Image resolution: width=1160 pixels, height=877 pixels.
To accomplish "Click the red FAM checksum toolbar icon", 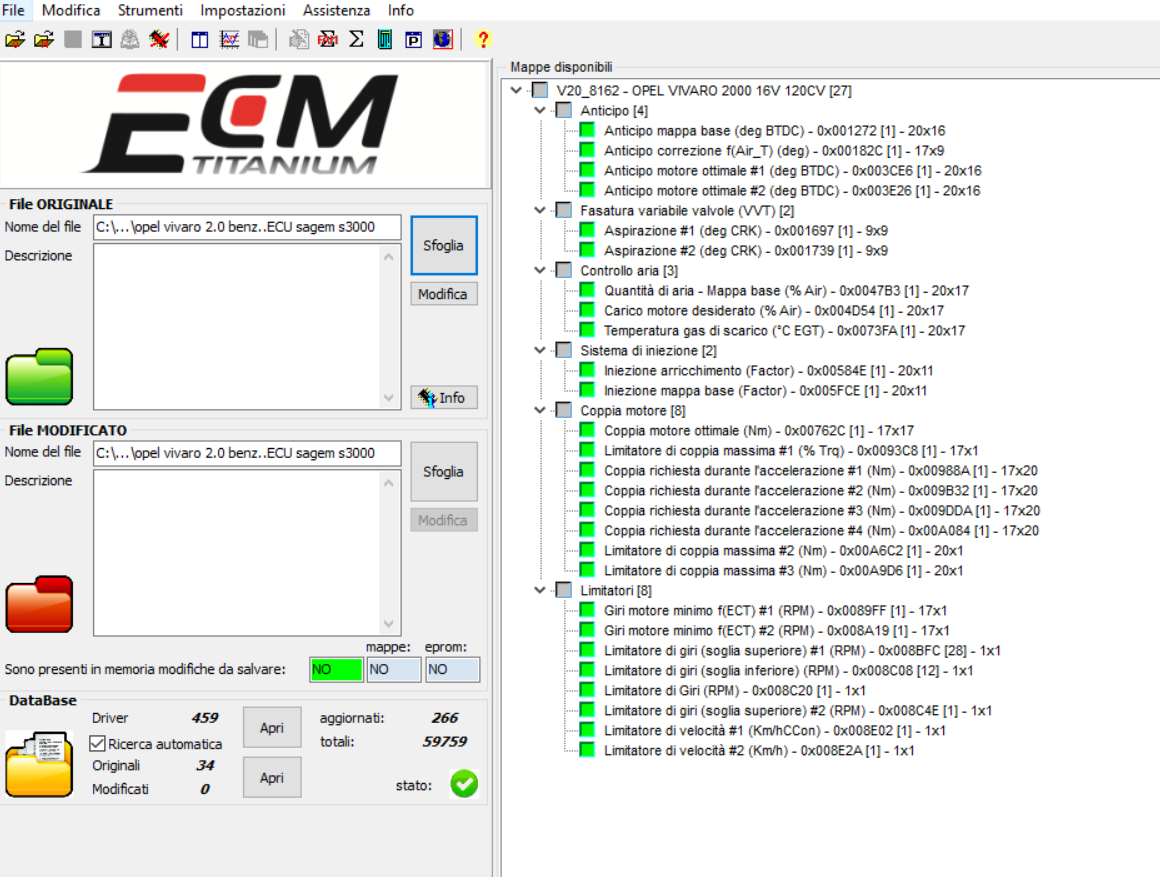I will click(x=328, y=39).
